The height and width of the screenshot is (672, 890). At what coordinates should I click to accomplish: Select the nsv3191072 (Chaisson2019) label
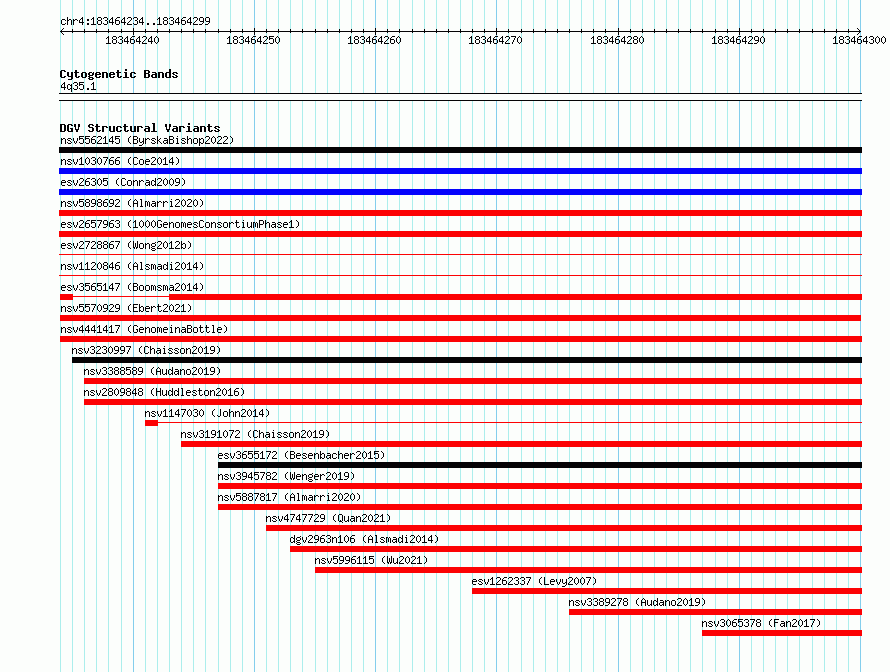point(255,434)
